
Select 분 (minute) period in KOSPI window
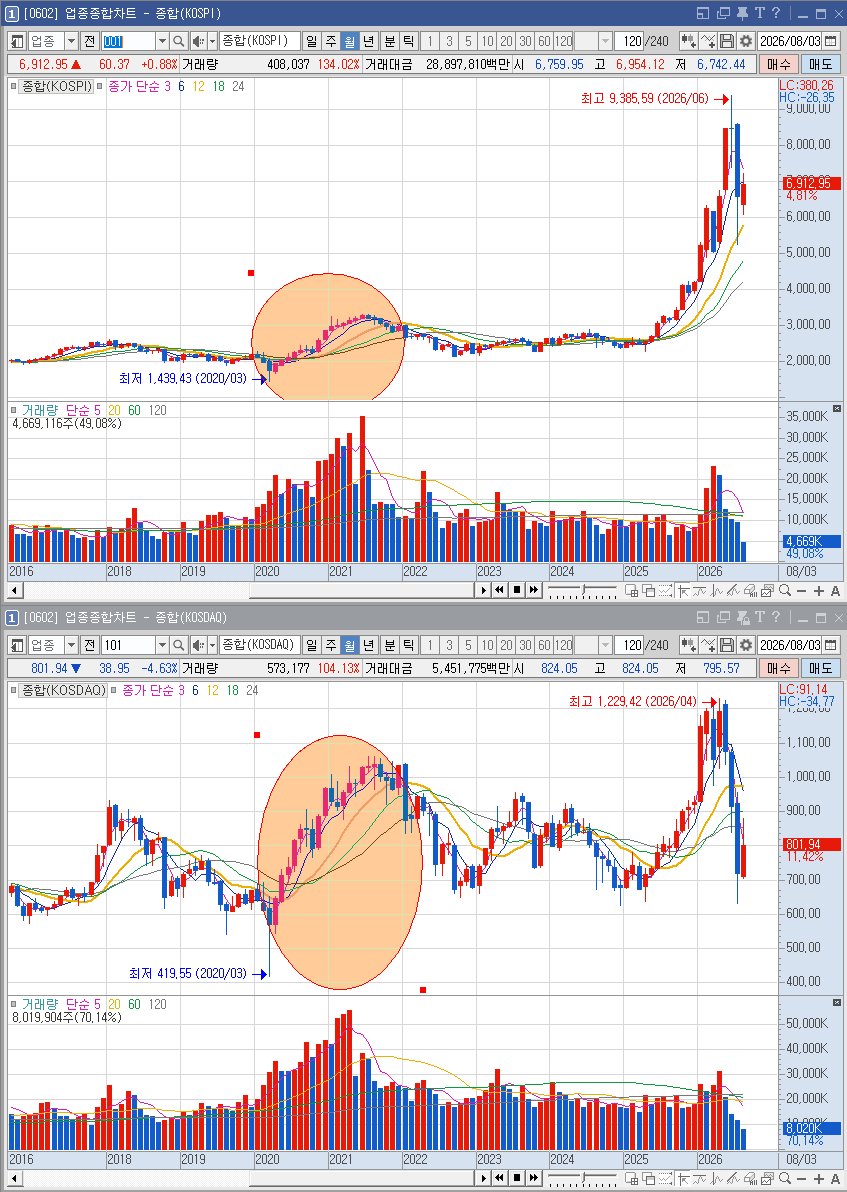click(x=389, y=41)
